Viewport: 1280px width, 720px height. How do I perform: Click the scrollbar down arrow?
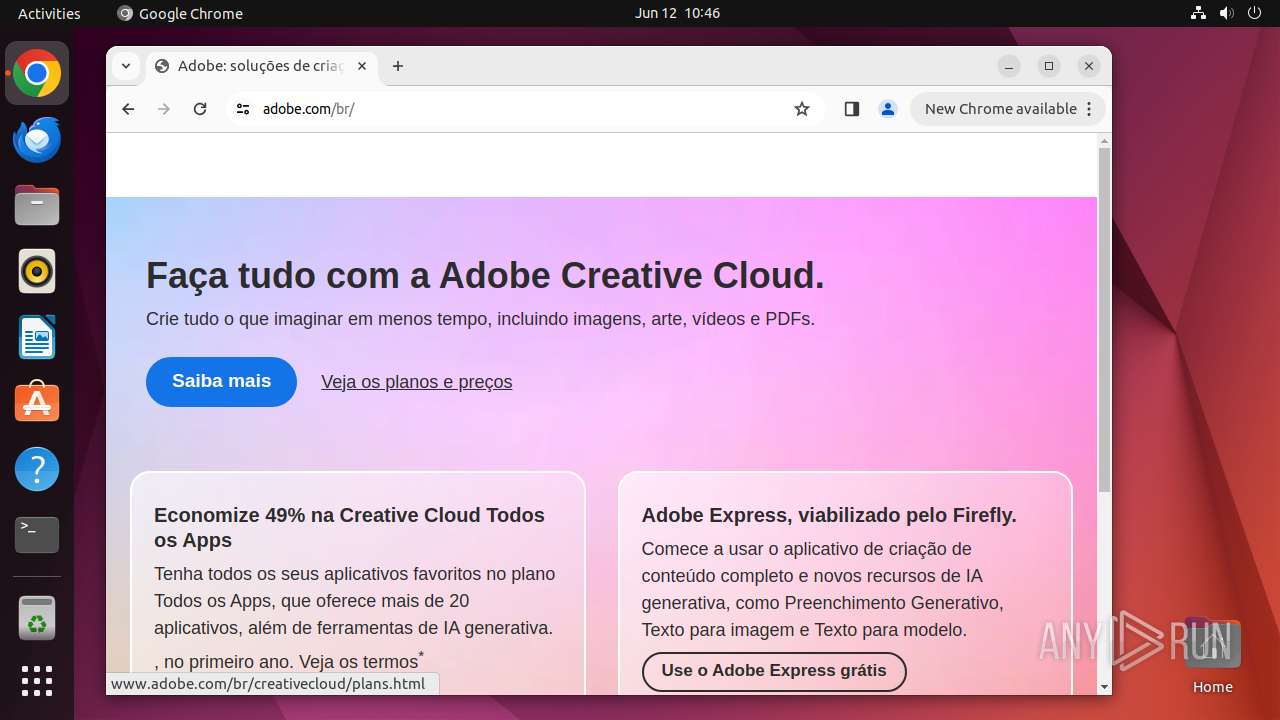[x=1104, y=687]
